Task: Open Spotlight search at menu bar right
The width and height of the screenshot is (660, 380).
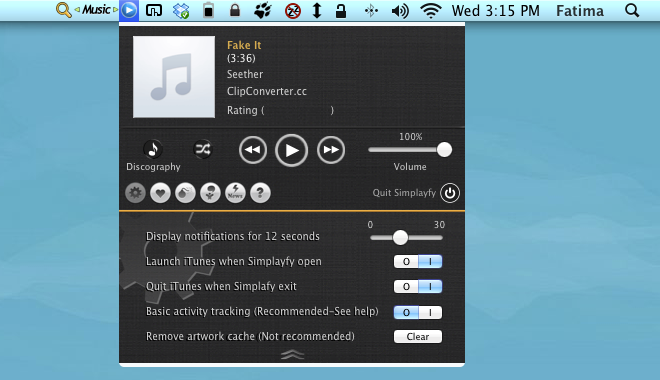Action: (632, 10)
